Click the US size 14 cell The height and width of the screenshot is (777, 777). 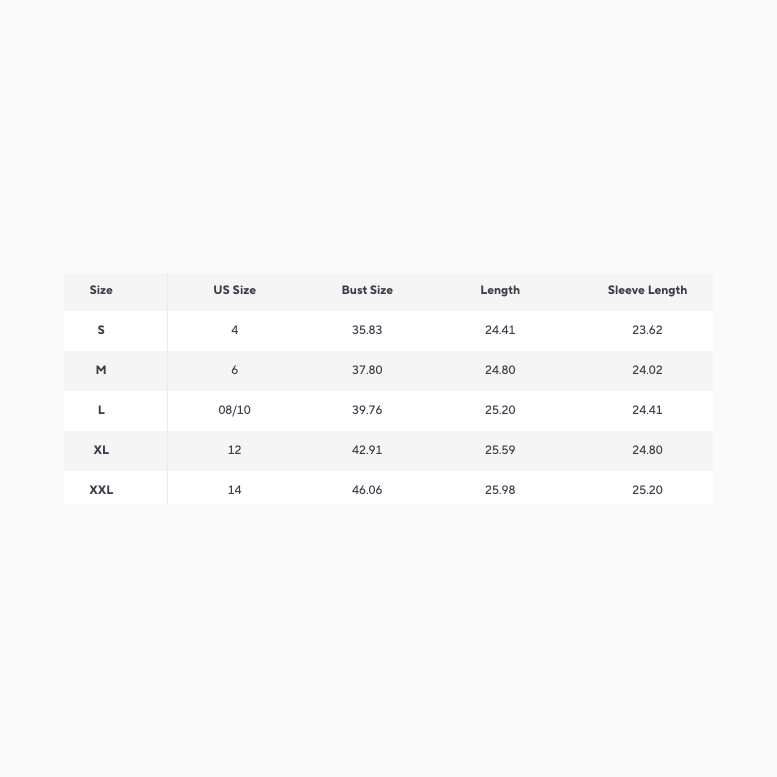pyautogui.click(x=234, y=490)
